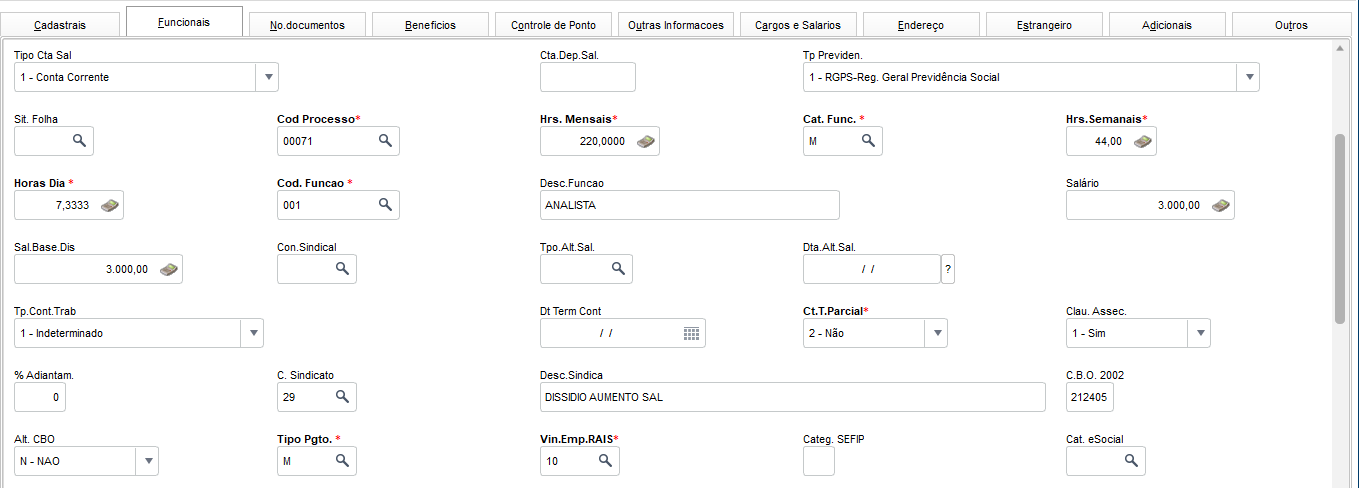Open the No.documentos tab
This screenshot has width=1359, height=488.
[x=307, y=25]
